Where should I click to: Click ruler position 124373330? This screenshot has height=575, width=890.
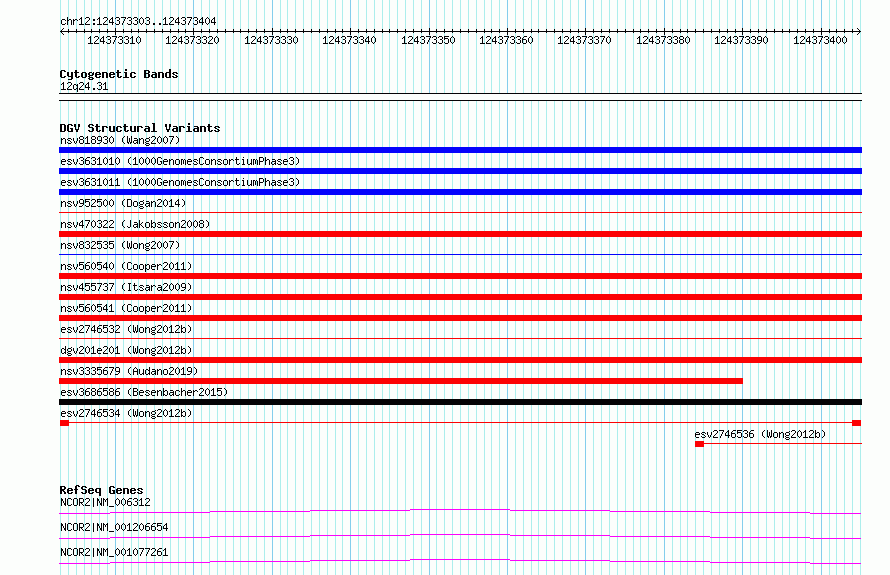coord(271,40)
